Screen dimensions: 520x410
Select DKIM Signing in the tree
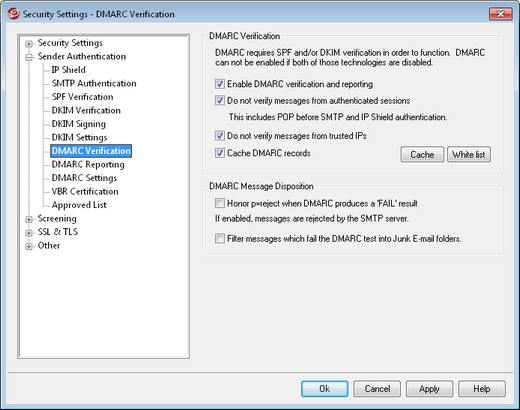79,124
